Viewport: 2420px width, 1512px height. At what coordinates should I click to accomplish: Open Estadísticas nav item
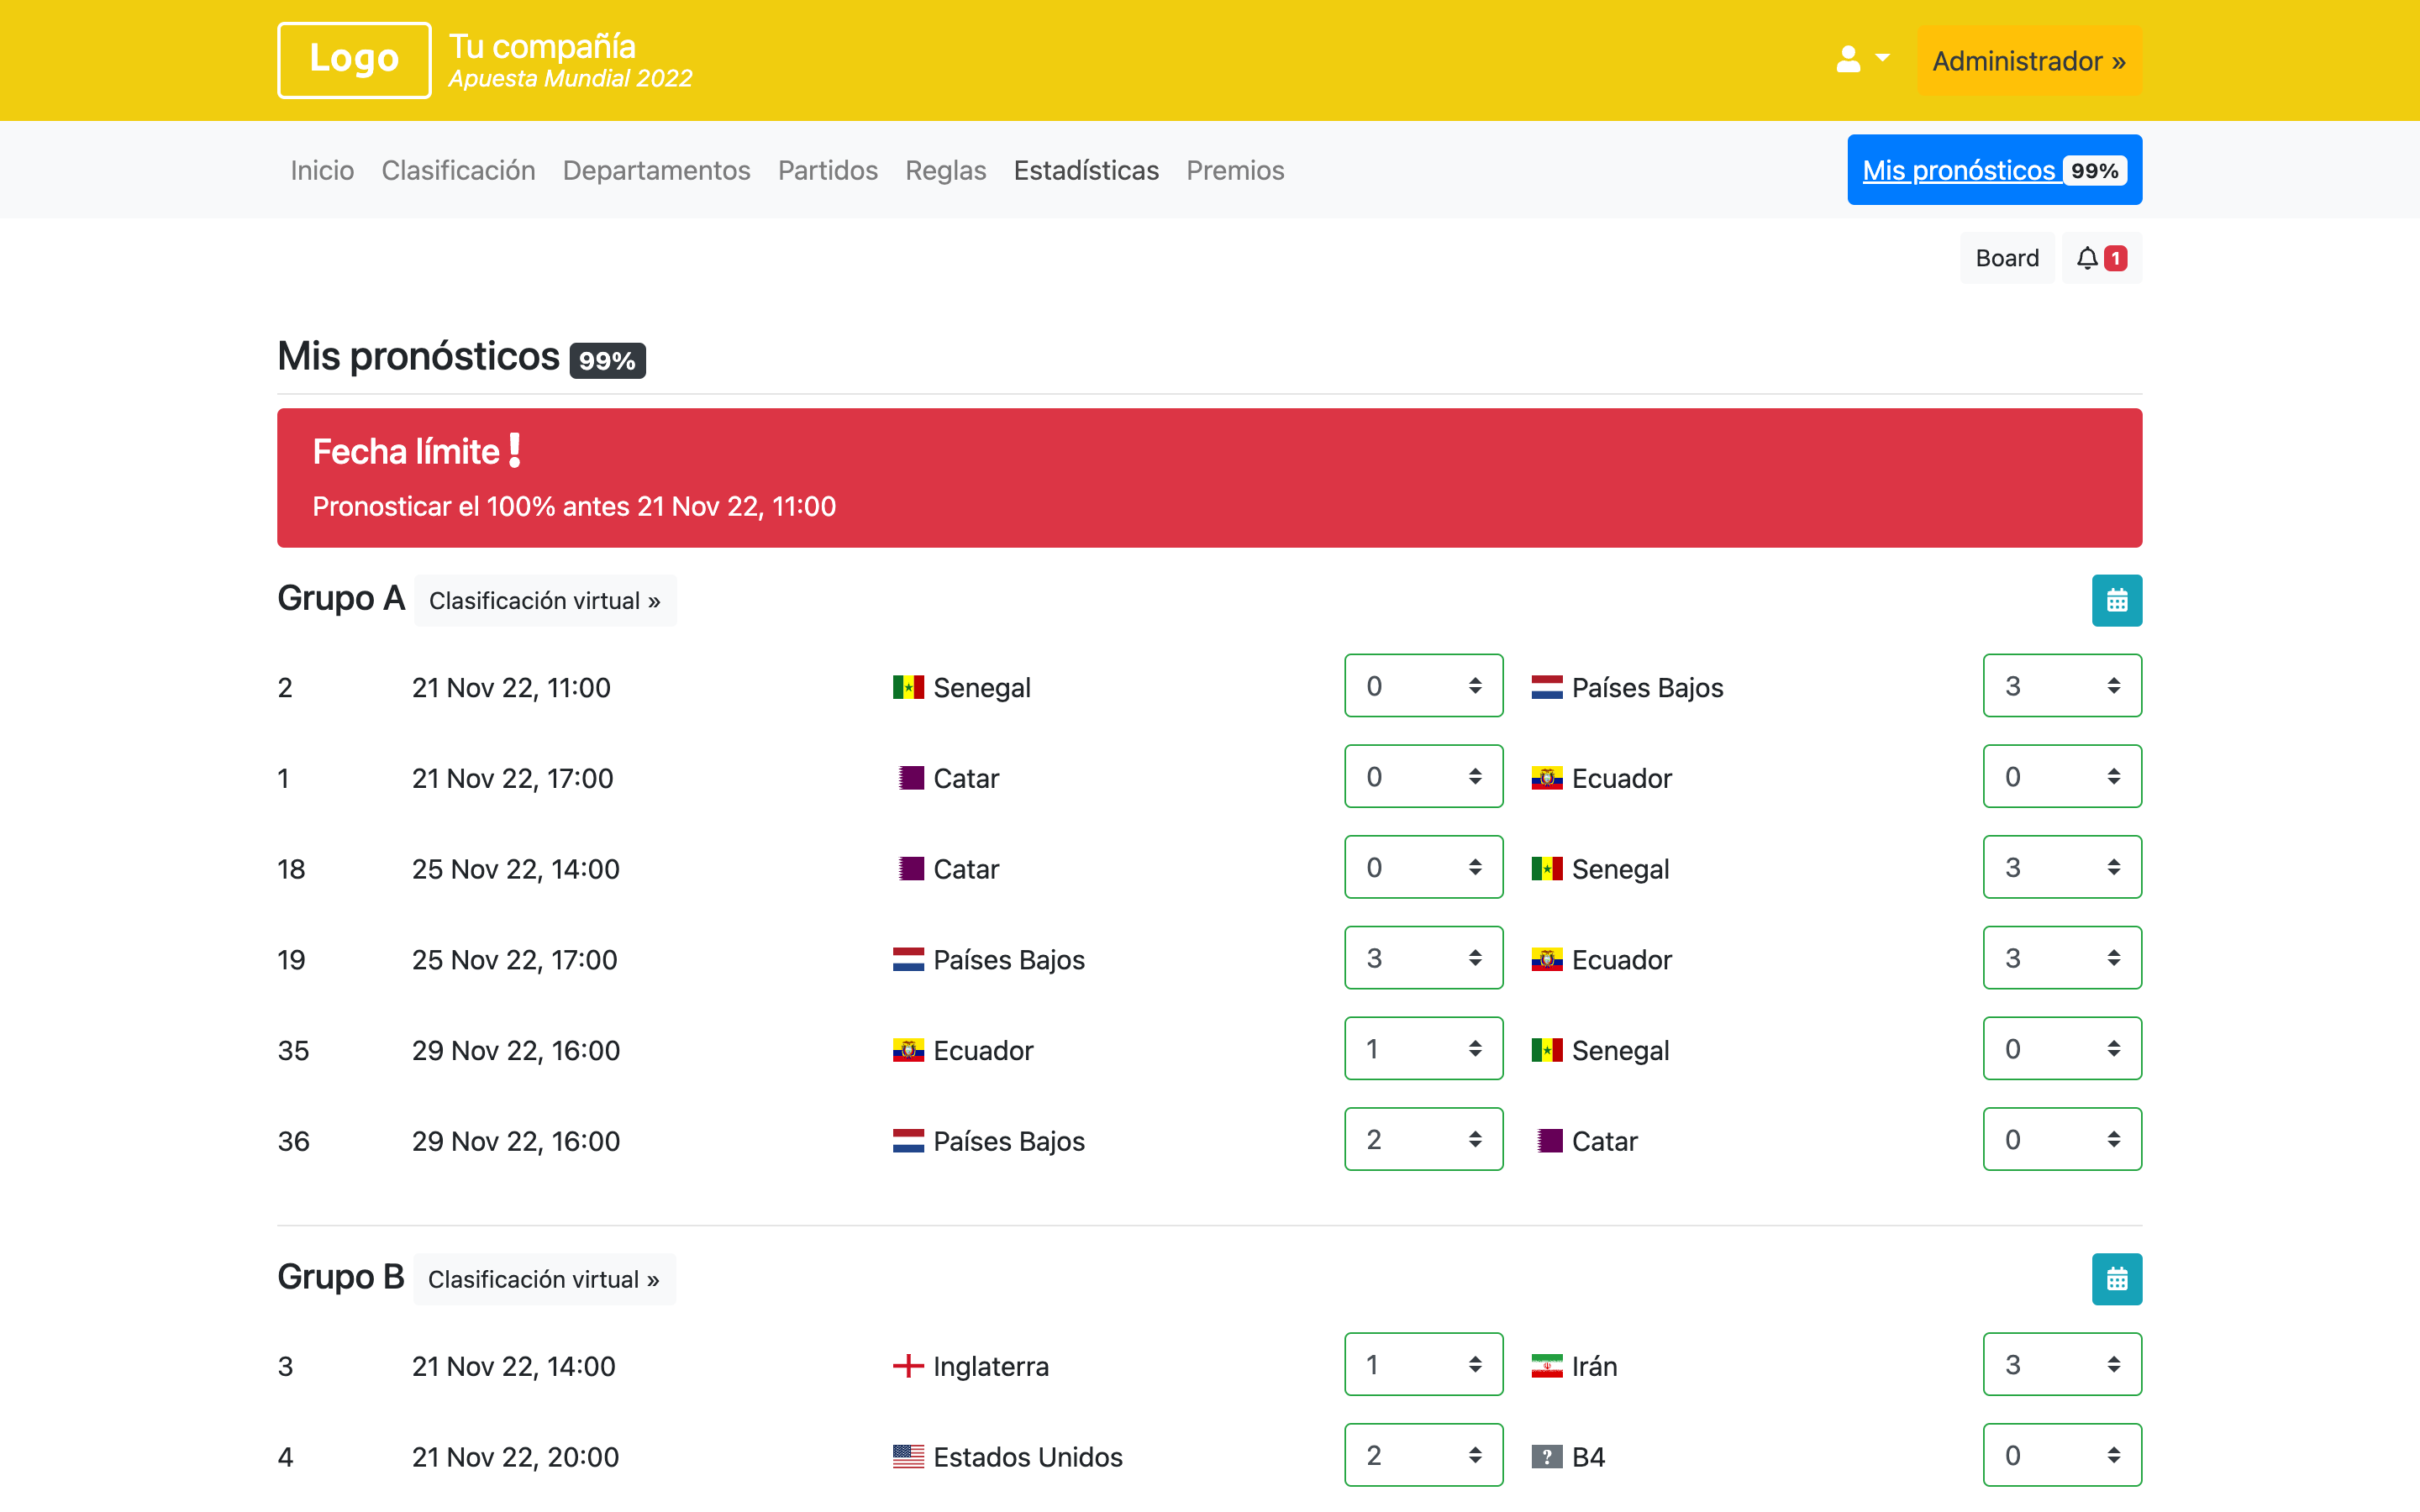click(x=1086, y=170)
